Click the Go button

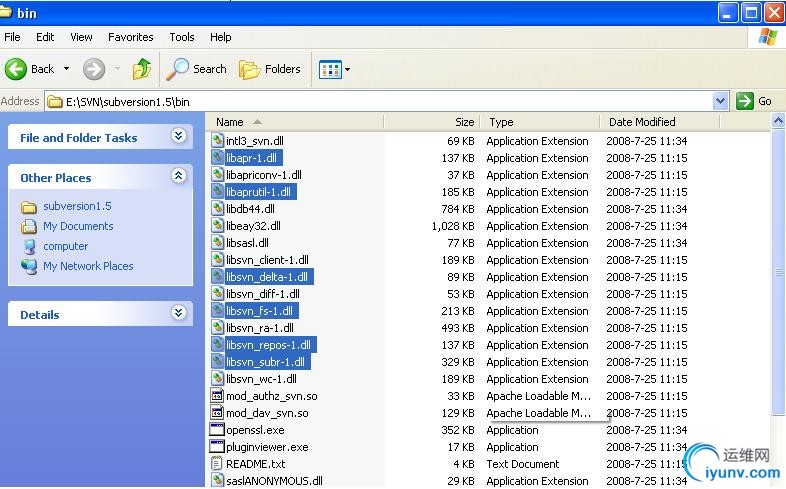tap(754, 101)
